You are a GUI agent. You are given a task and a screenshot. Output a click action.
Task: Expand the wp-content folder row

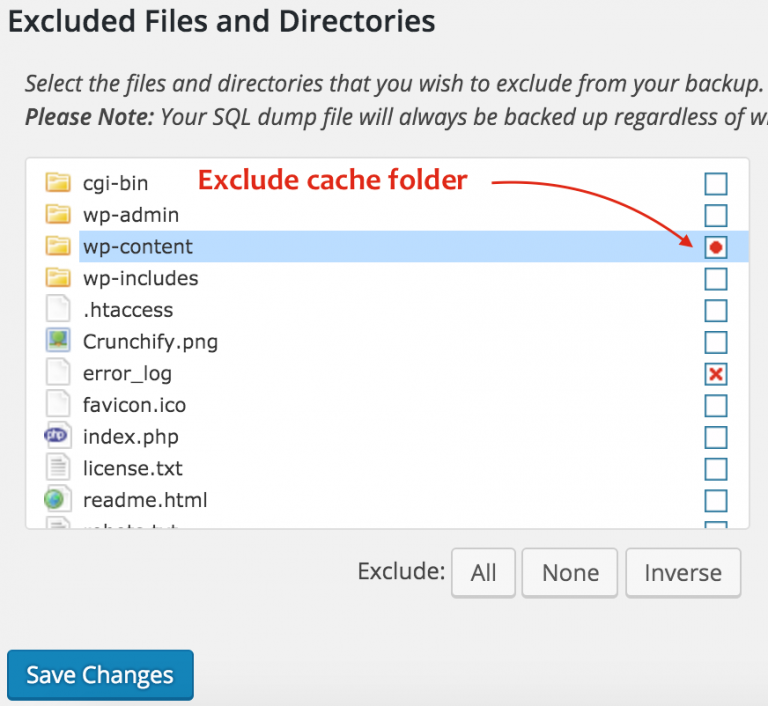click(x=138, y=246)
